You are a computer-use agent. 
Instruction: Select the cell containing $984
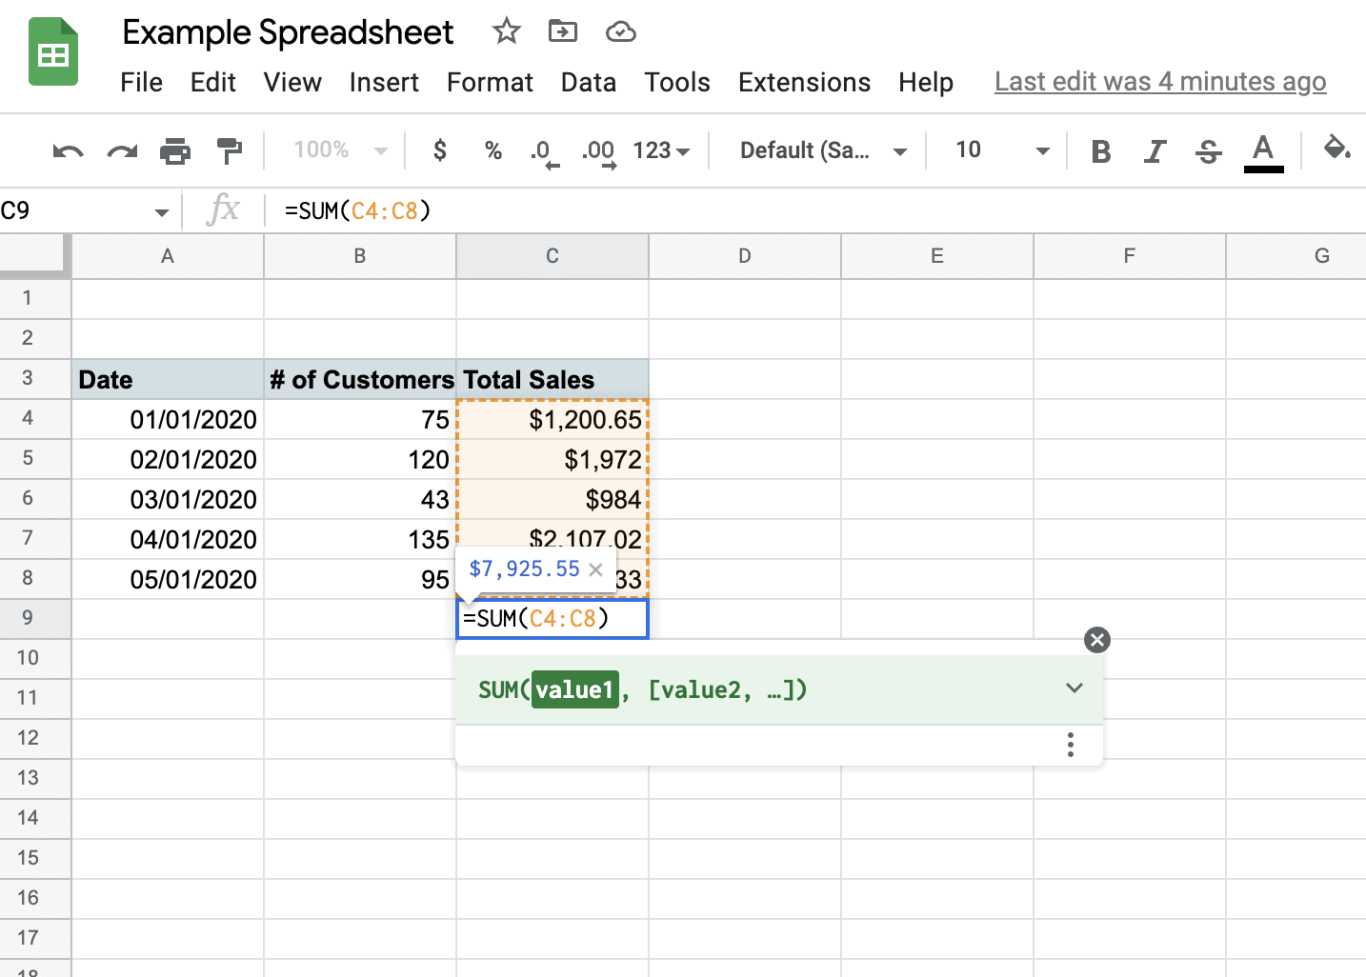(552, 499)
